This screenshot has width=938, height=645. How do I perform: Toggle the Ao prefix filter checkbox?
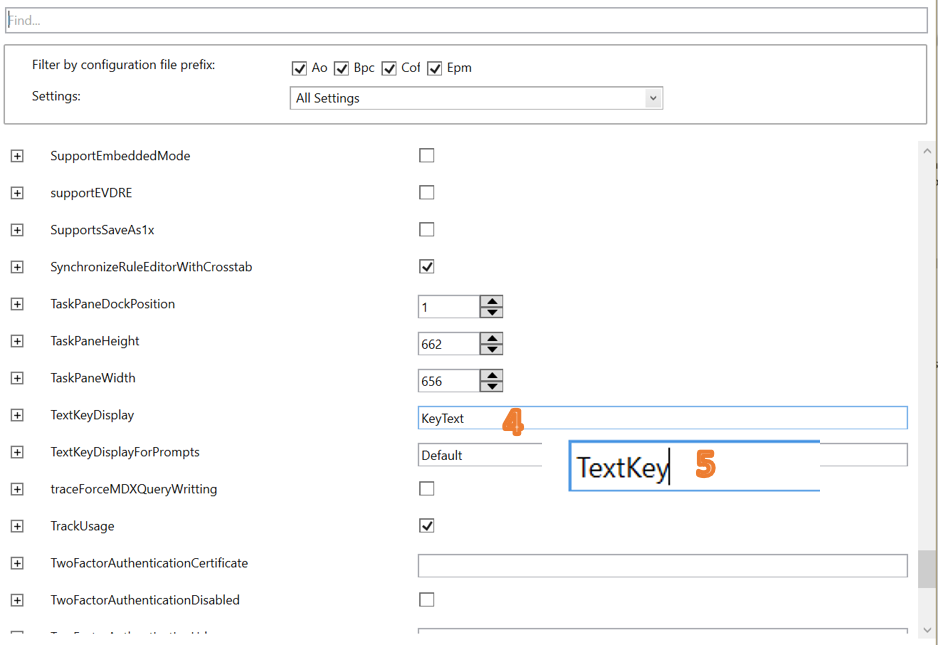pos(299,68)
